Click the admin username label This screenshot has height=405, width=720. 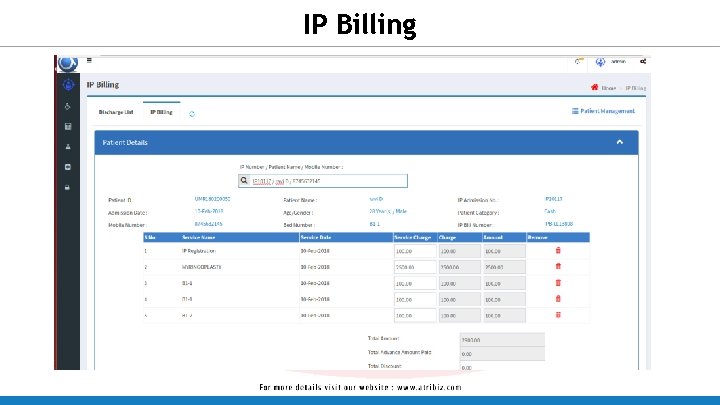click(618, 62)
